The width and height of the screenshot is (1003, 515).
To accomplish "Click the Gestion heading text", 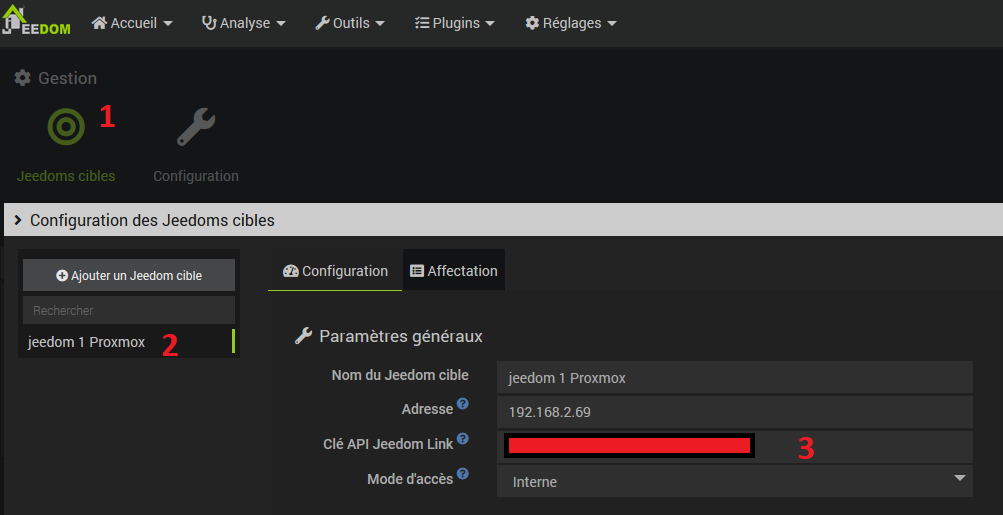I will coord(67,78).
